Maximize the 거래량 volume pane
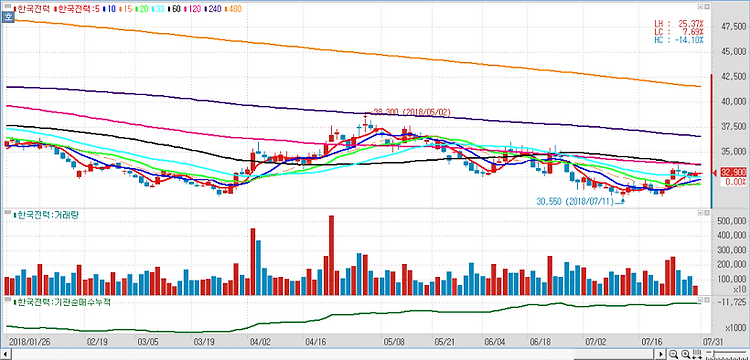750x360 pixels. click(700, 212)
